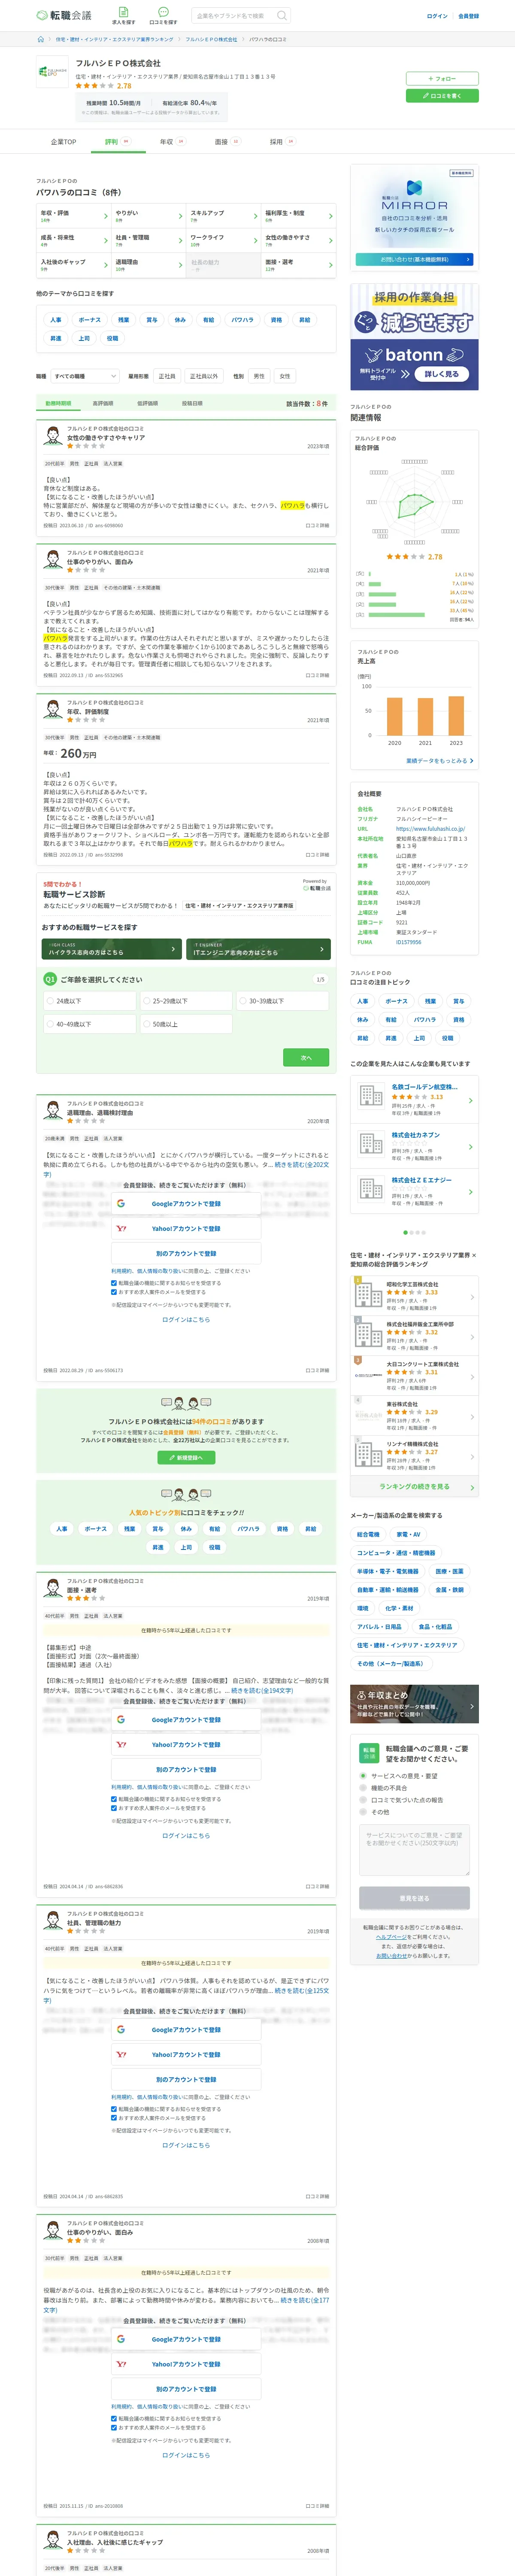
Task: Click the 口コミを書く button
Action: [442, 96]
